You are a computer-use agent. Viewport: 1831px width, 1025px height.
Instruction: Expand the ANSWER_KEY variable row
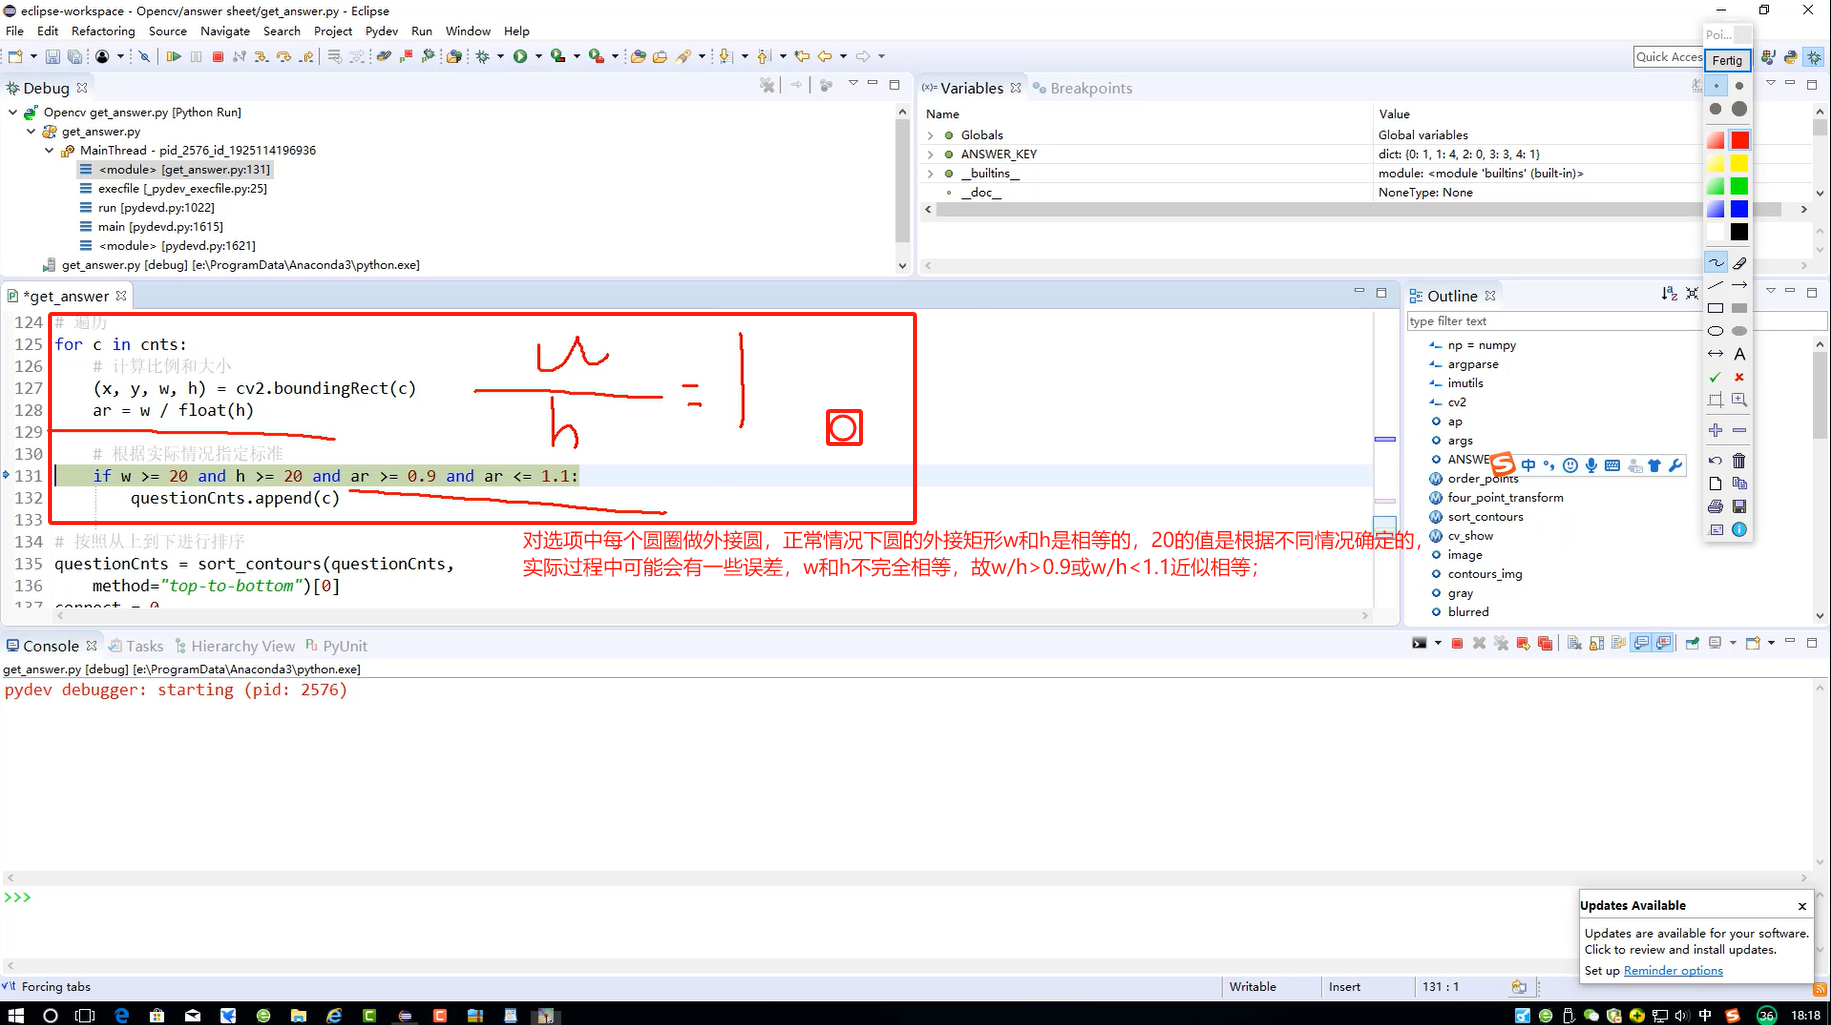(930, 154)
